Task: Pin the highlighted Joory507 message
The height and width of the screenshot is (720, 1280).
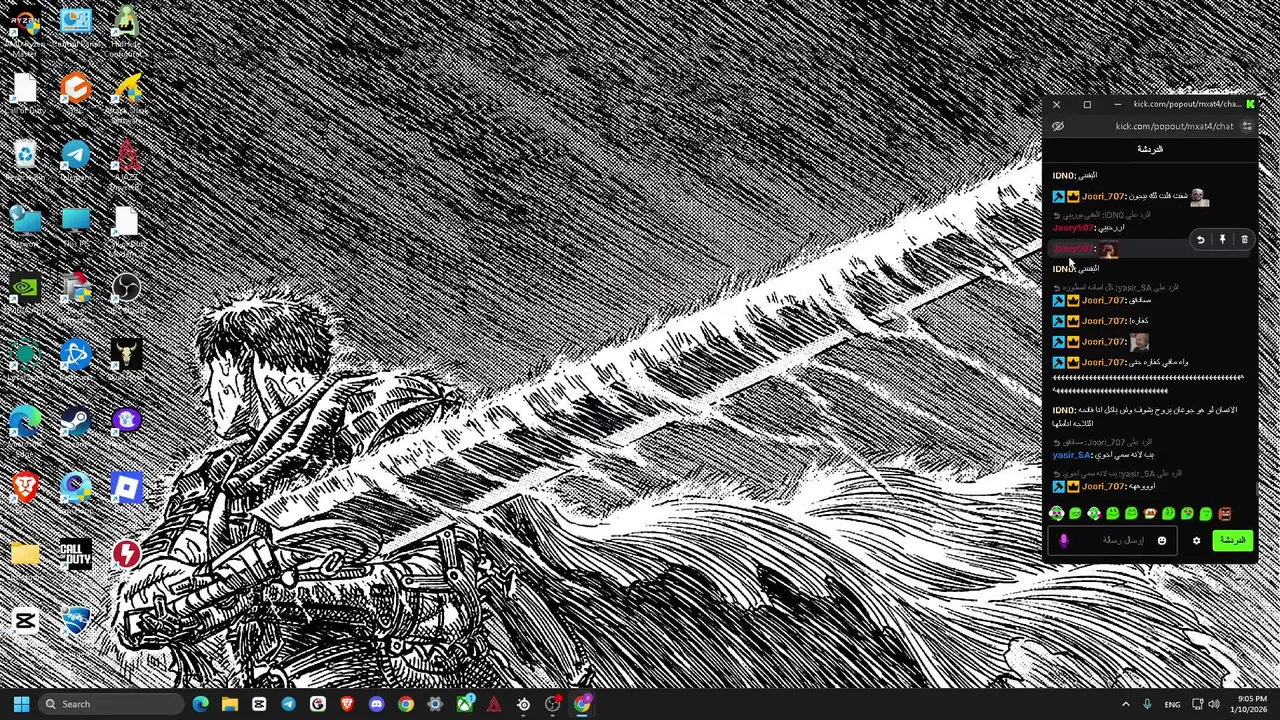Action: (1222, 240)
